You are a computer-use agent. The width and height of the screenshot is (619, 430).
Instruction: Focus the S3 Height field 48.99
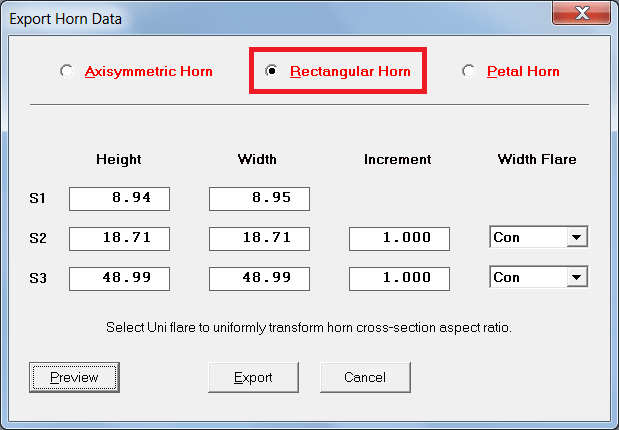[119, 278]
